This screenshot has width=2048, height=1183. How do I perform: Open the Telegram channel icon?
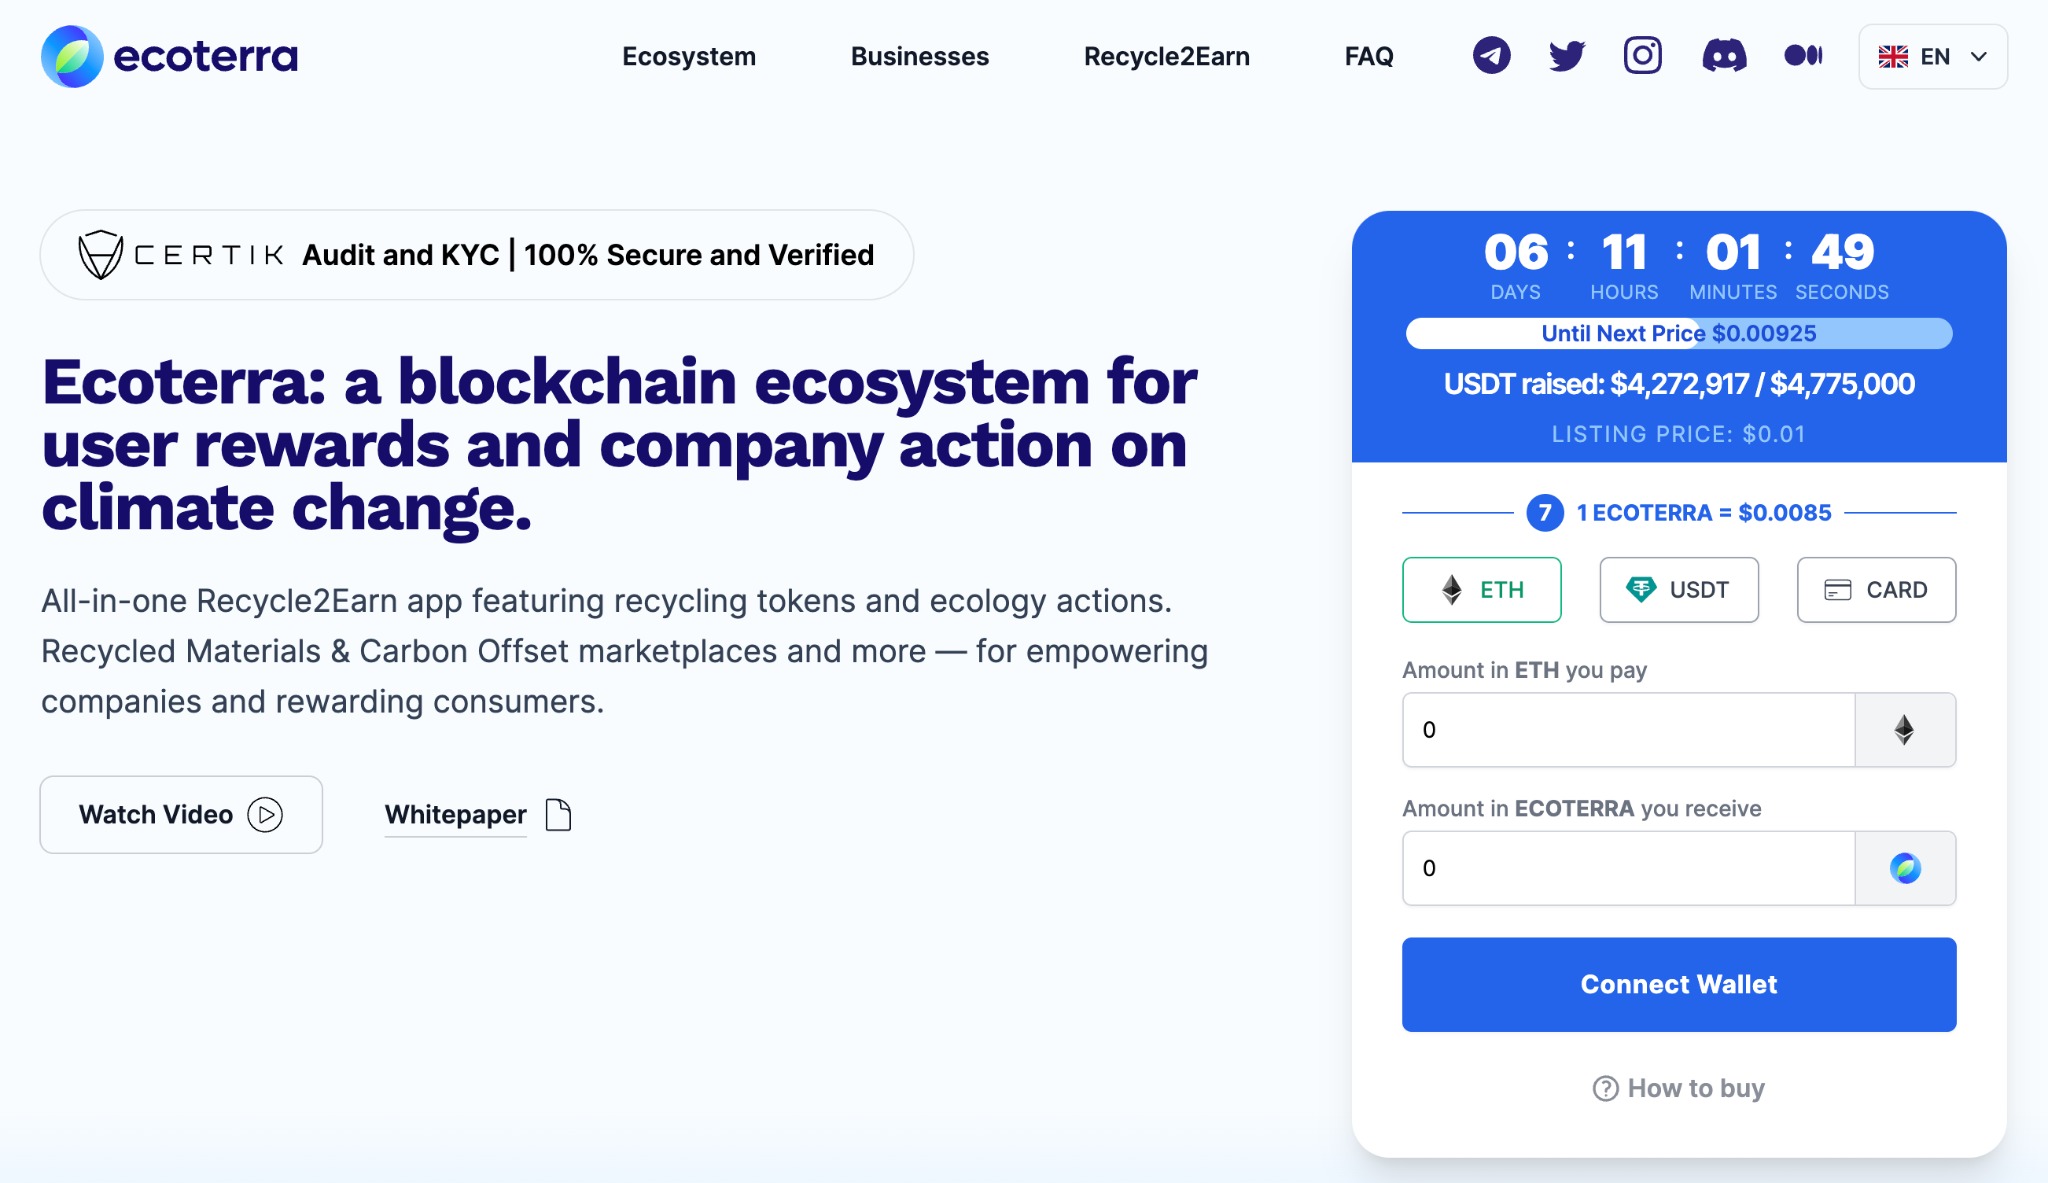click(x=1491, y=56)
